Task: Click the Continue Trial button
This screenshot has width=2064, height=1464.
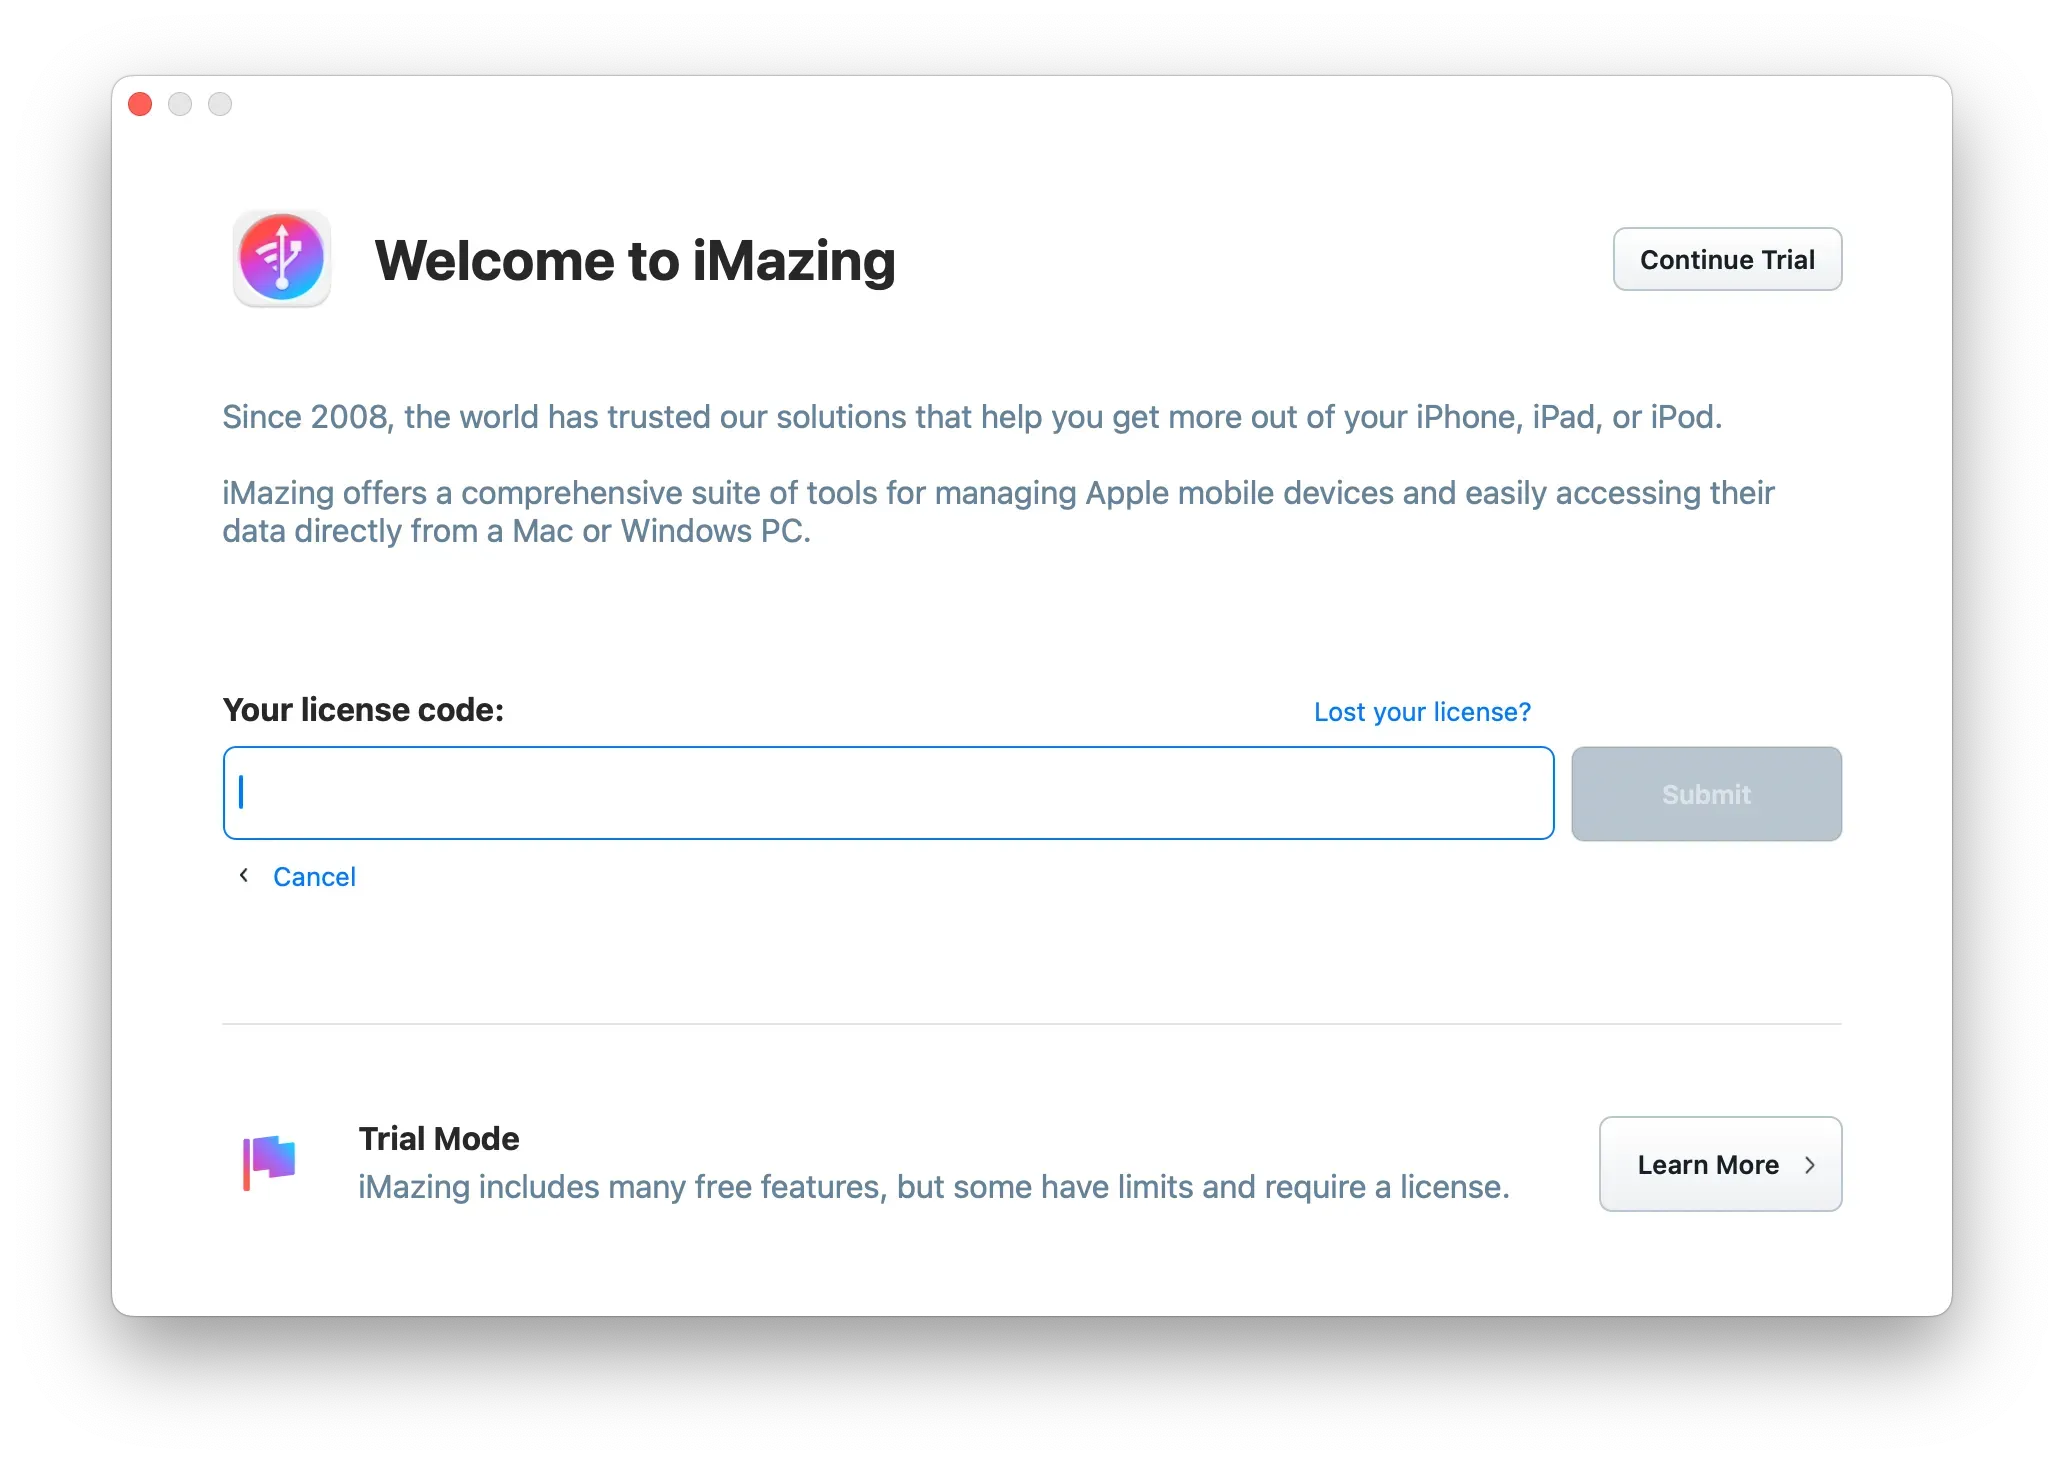Action: [1727, 259]
